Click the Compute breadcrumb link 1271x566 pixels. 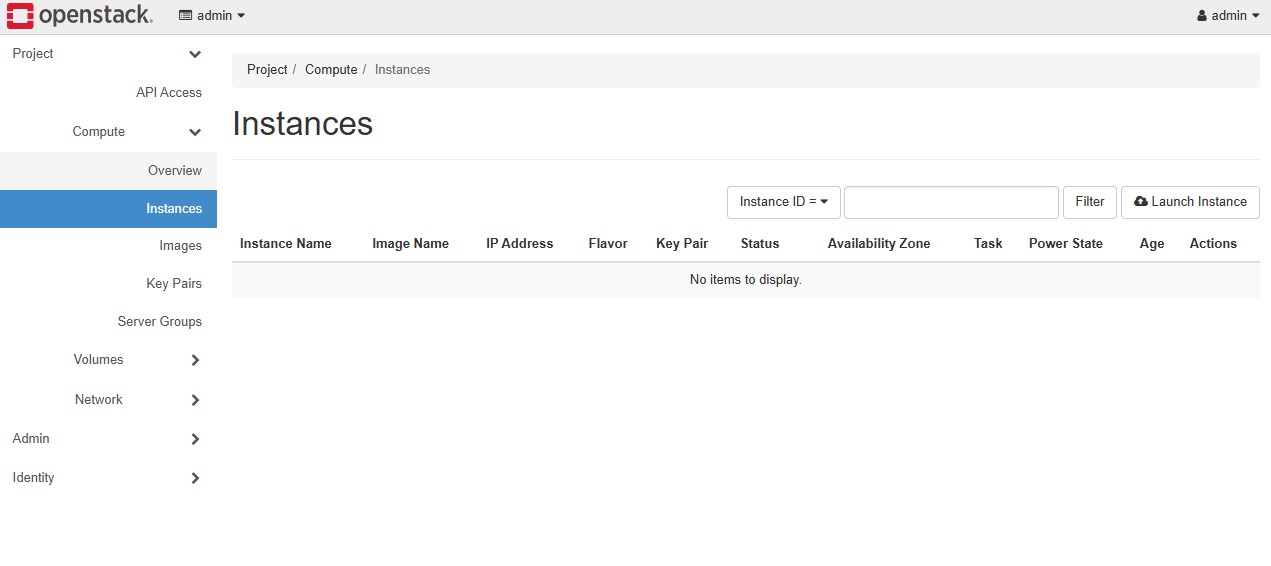coord(330,70)
